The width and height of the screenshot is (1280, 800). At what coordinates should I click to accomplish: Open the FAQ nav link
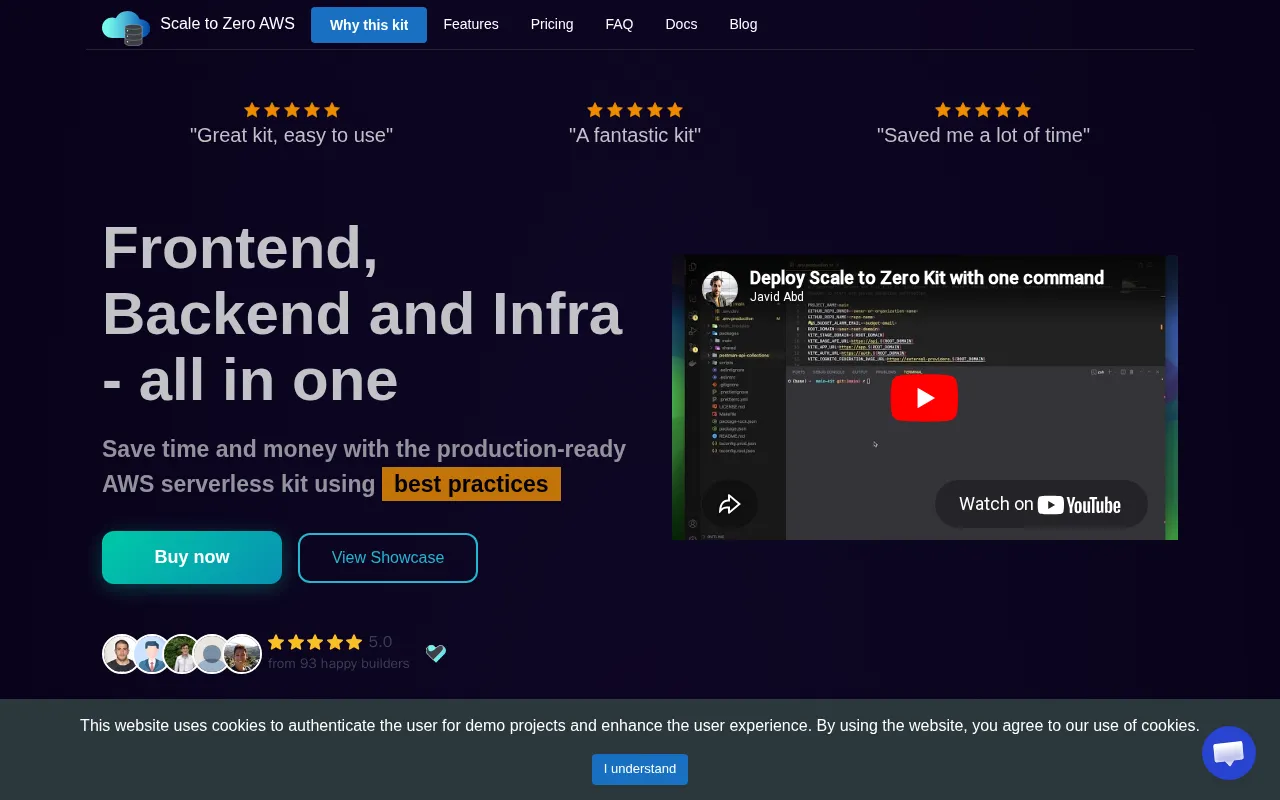pos(619,24)
